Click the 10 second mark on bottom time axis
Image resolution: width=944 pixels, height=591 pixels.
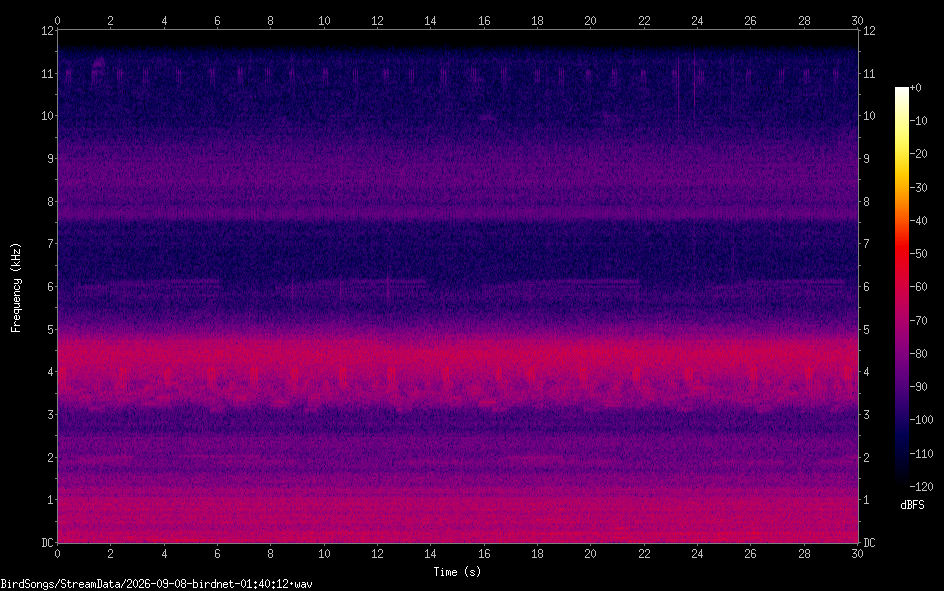click(x=324, y=553)
